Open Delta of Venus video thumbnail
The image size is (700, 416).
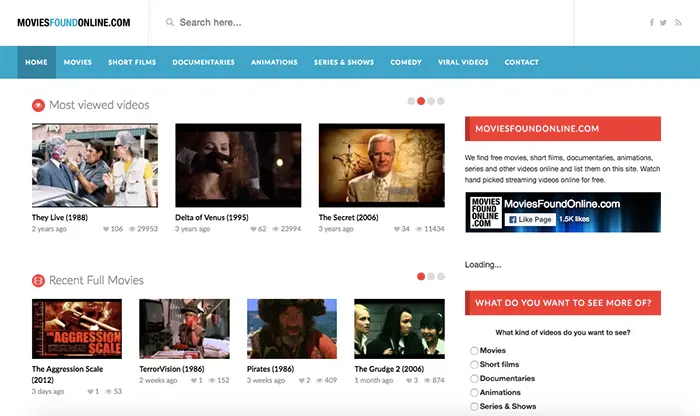tap(238, 165)
